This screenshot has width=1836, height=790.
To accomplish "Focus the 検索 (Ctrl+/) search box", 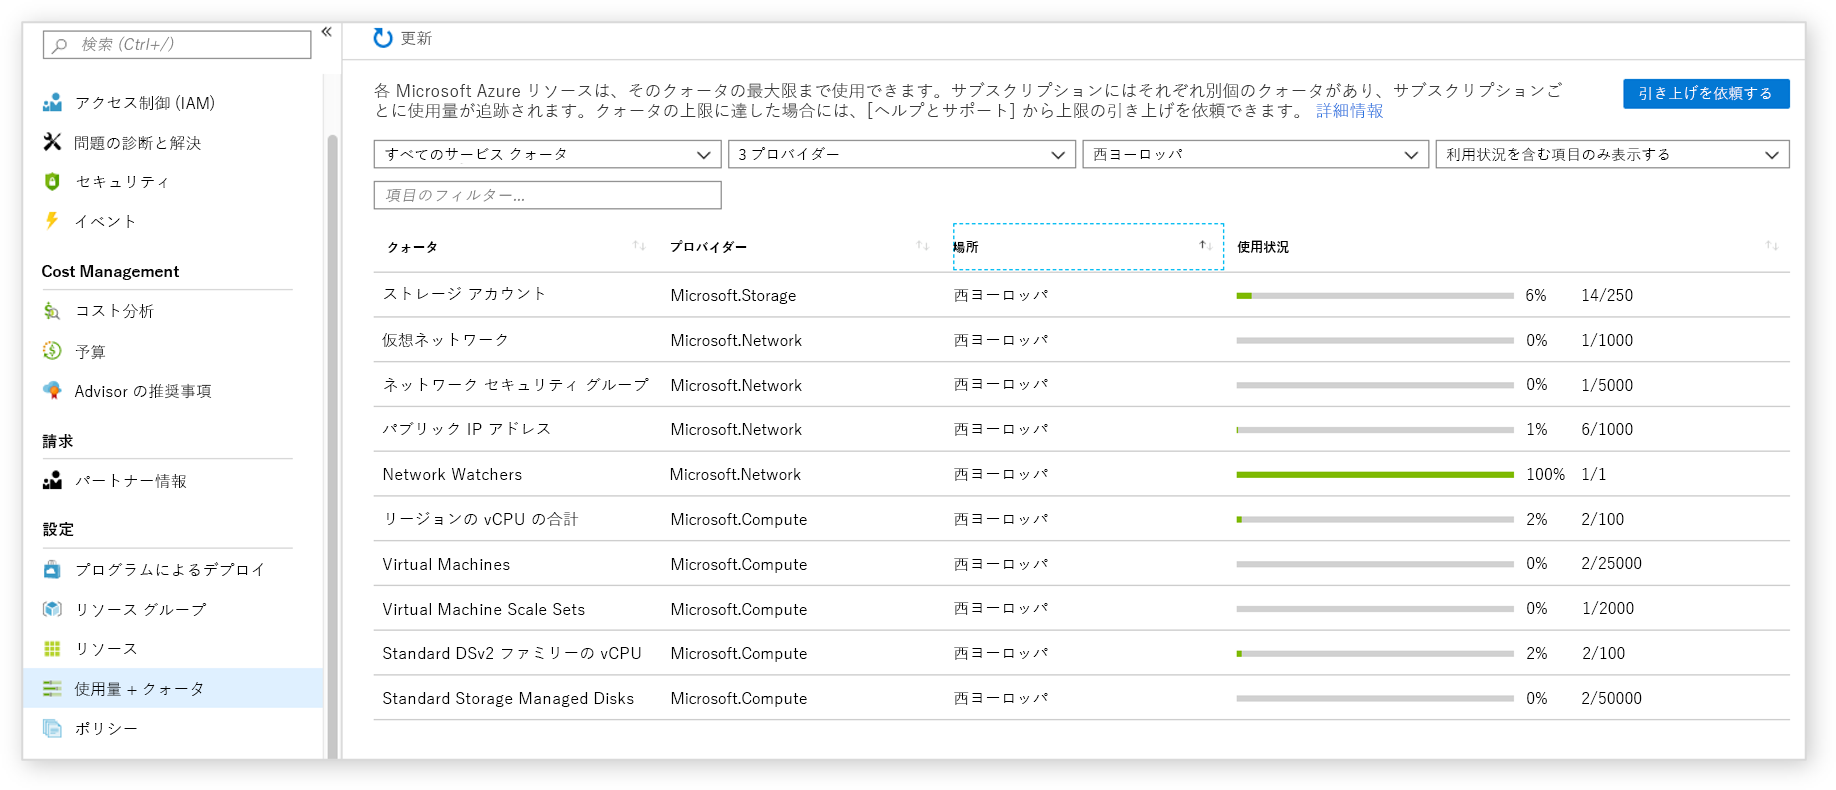I will click(x=177, y=45).
